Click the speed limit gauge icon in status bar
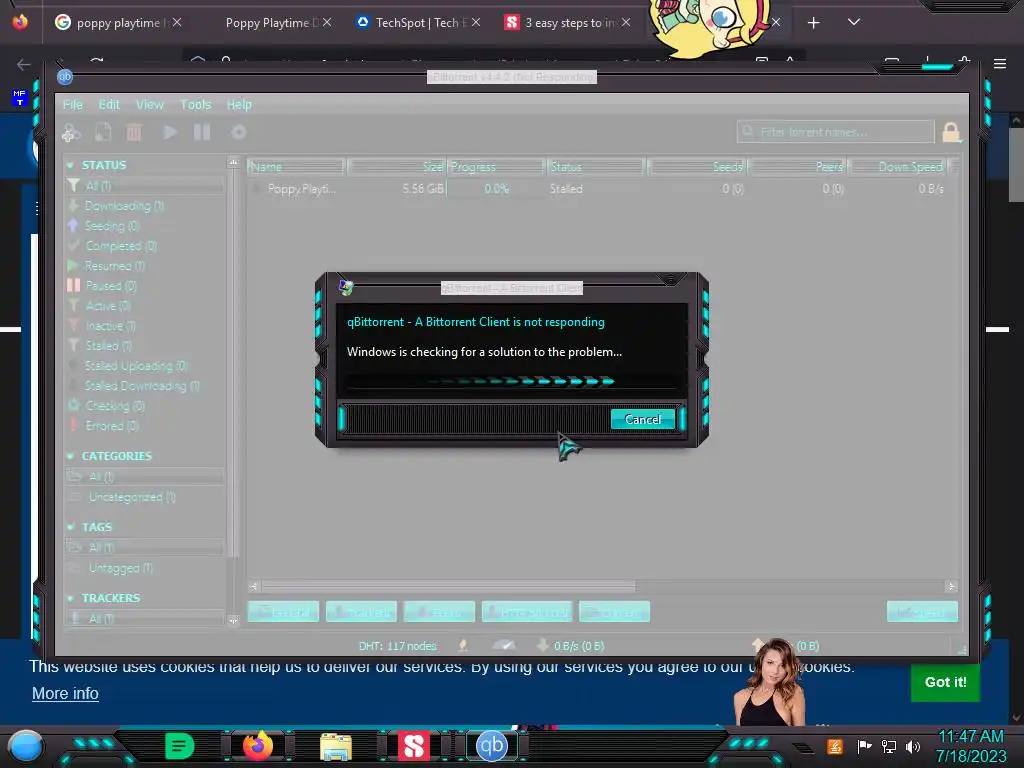The height and width of the screenshot is (768, 1024). (504, 645)
